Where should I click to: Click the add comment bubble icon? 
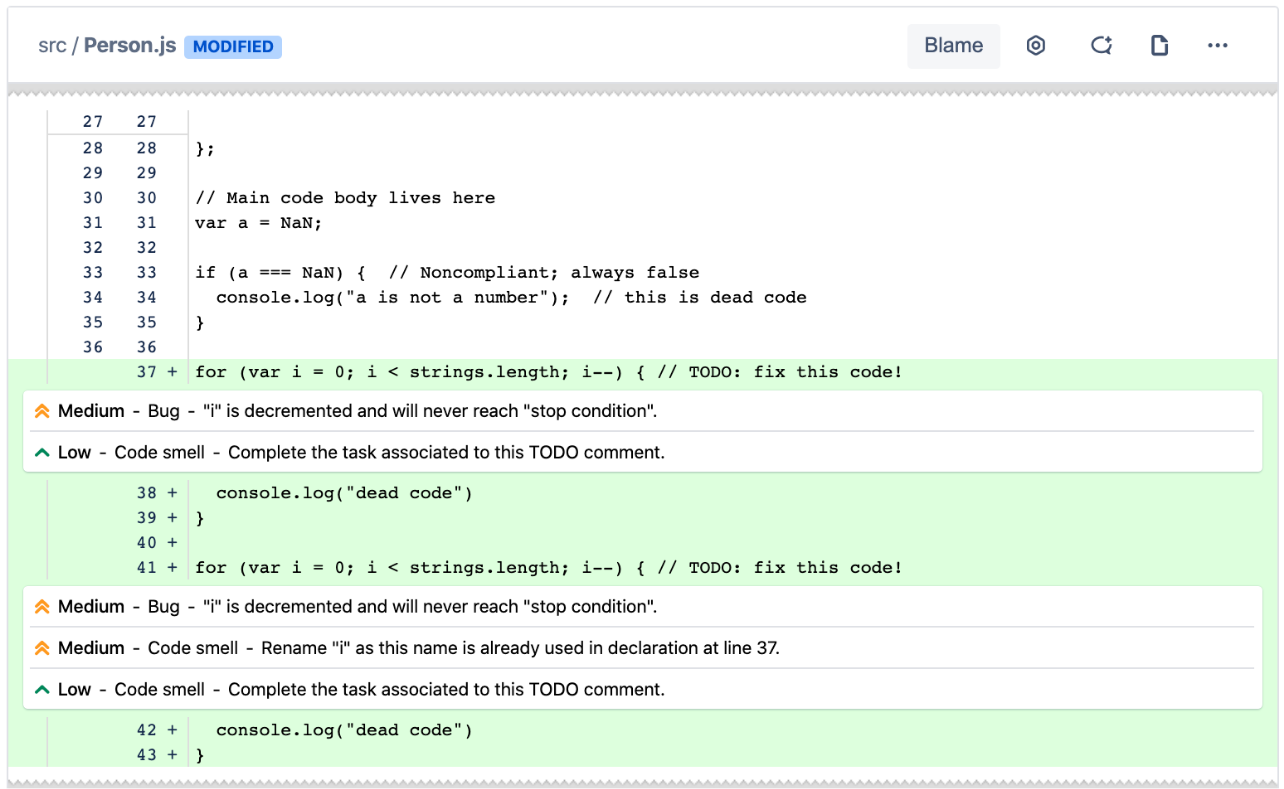(1101, 45)
